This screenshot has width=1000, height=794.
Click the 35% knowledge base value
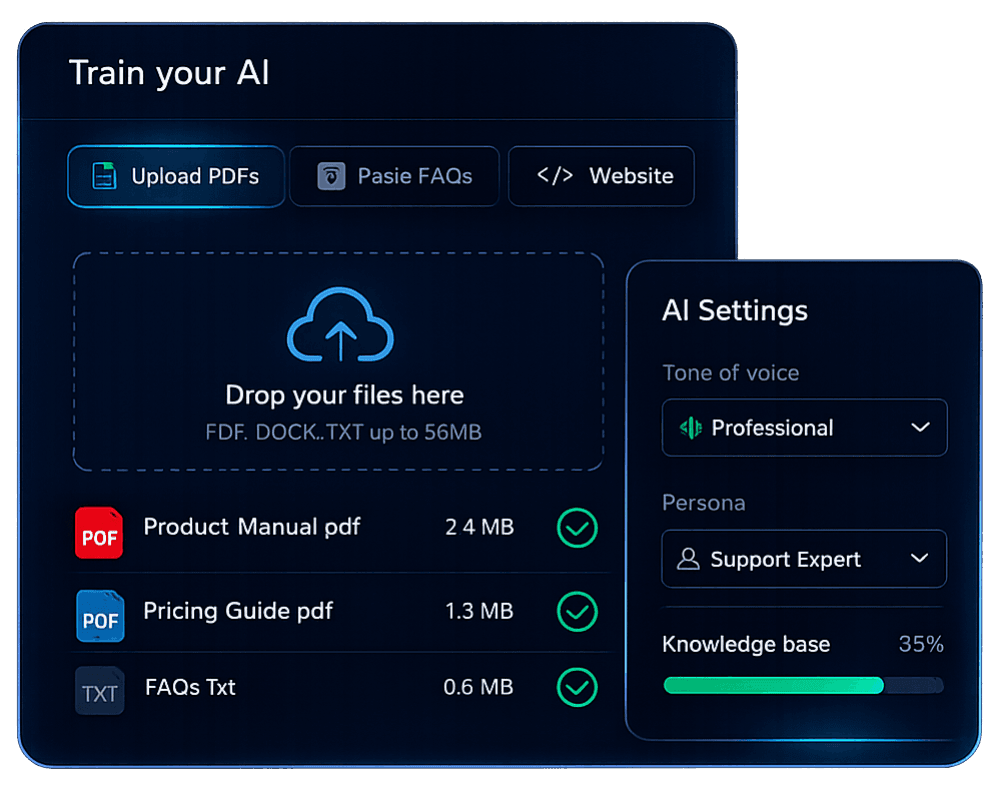(921, 644)
